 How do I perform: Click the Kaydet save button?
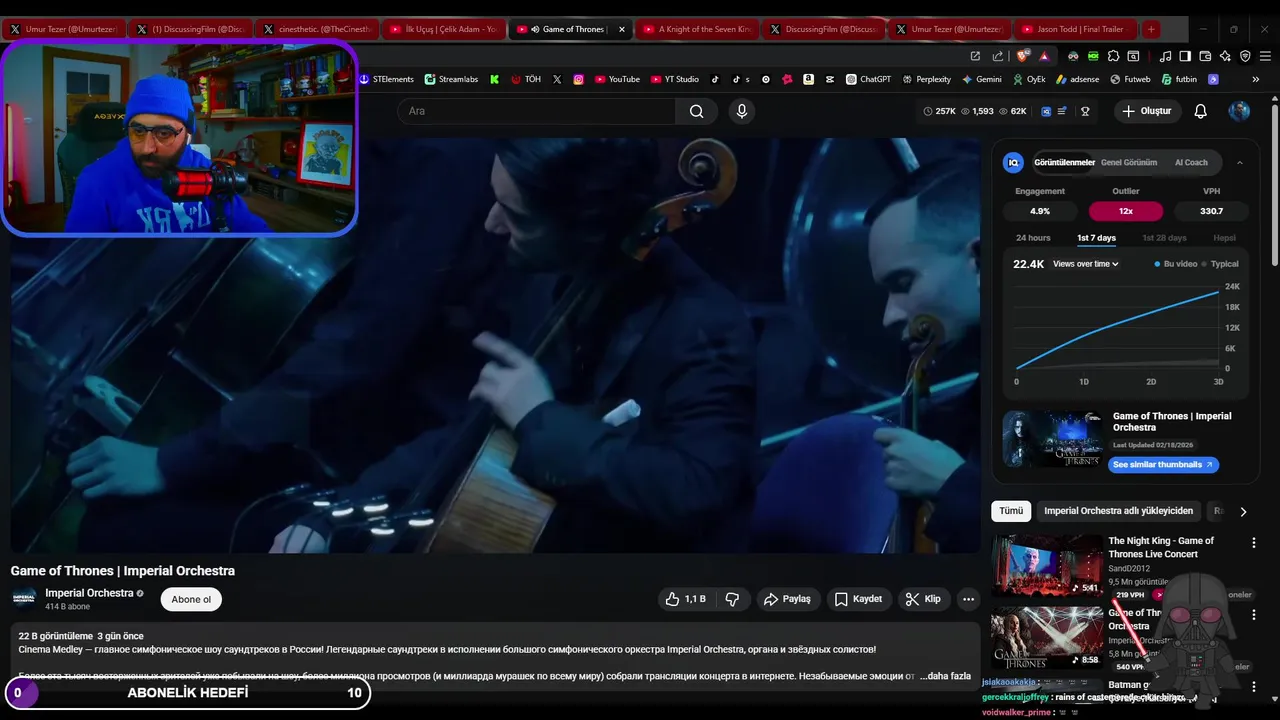[858, 599]
